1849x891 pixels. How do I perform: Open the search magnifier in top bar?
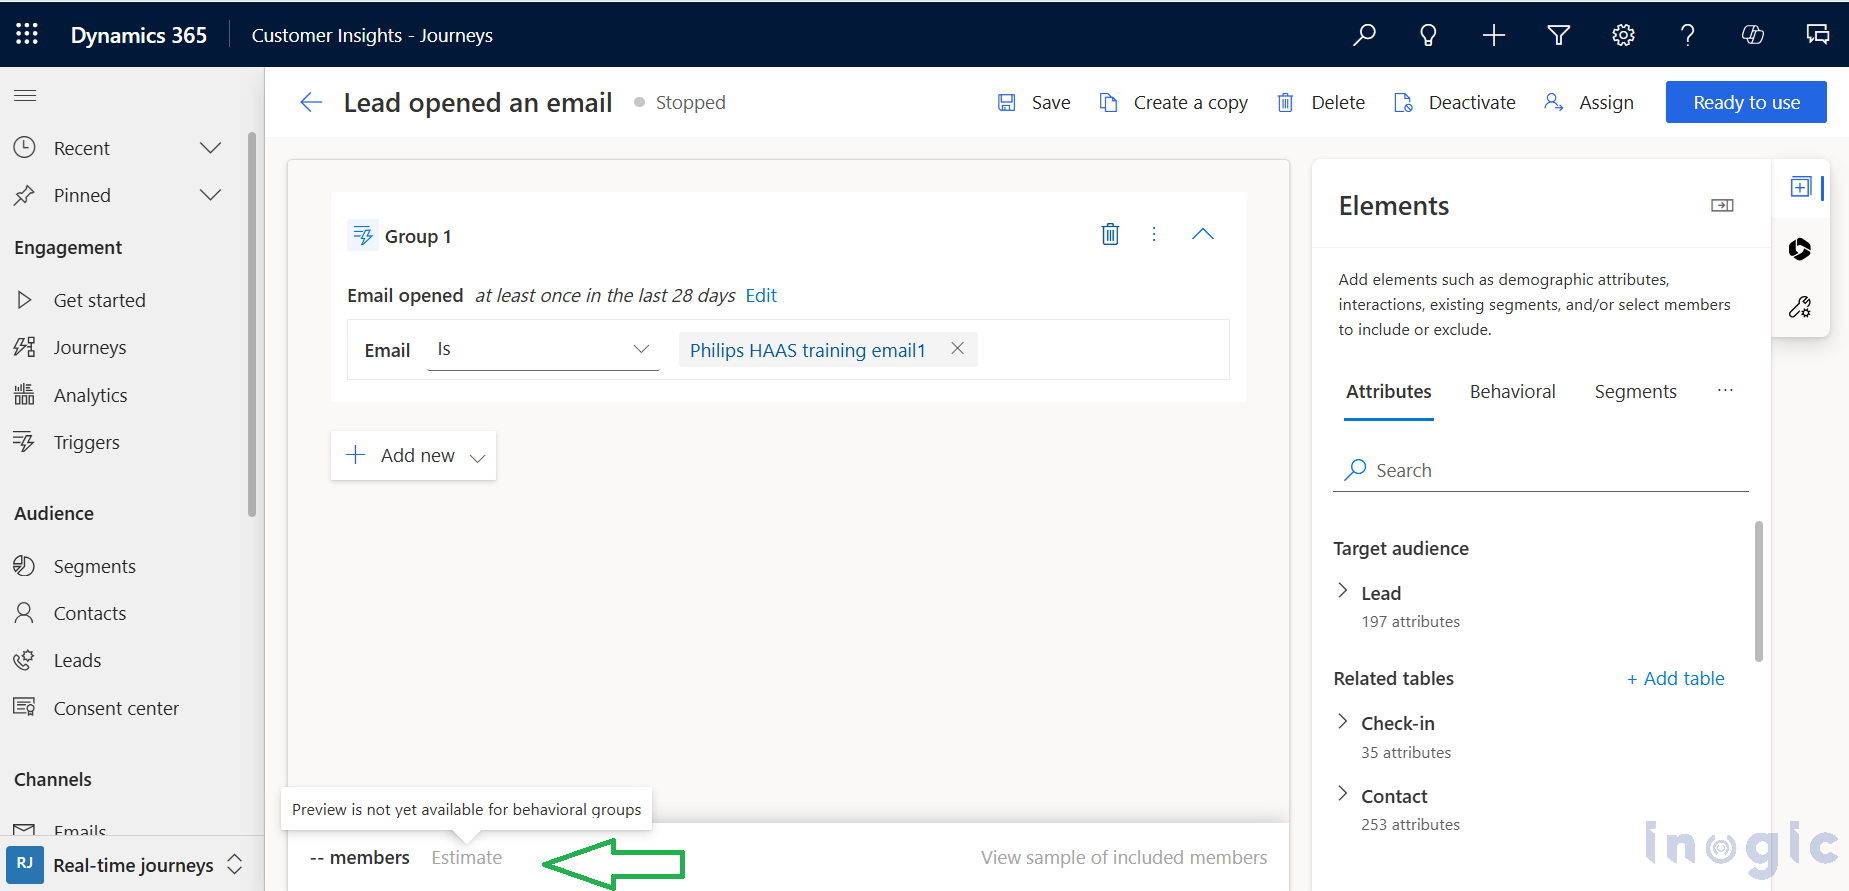[x=1364, y=35]
